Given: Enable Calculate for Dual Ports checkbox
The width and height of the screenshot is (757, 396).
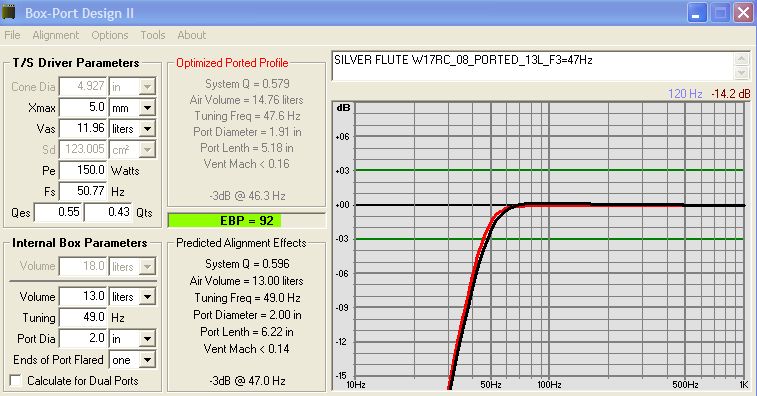Looking at the screenshot, I should [x=15, y=381].
